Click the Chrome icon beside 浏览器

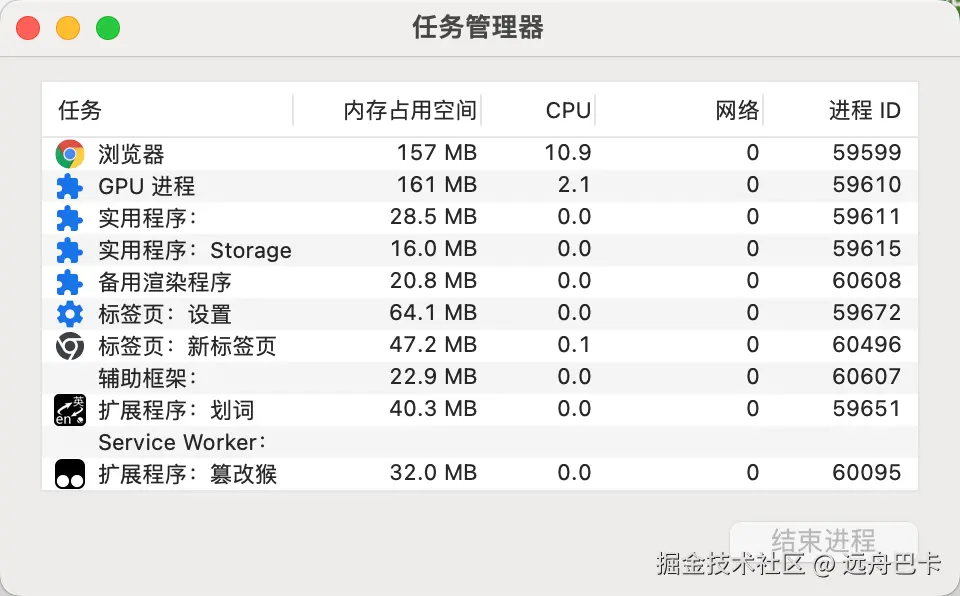click(x=69, y=154)
